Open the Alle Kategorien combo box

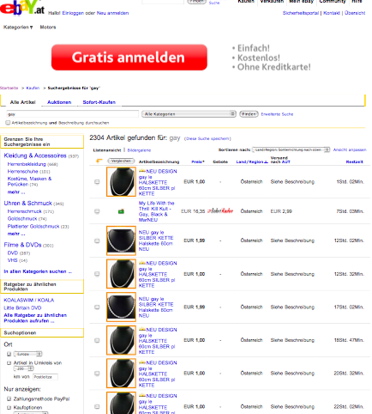click(x=189, y=114)
